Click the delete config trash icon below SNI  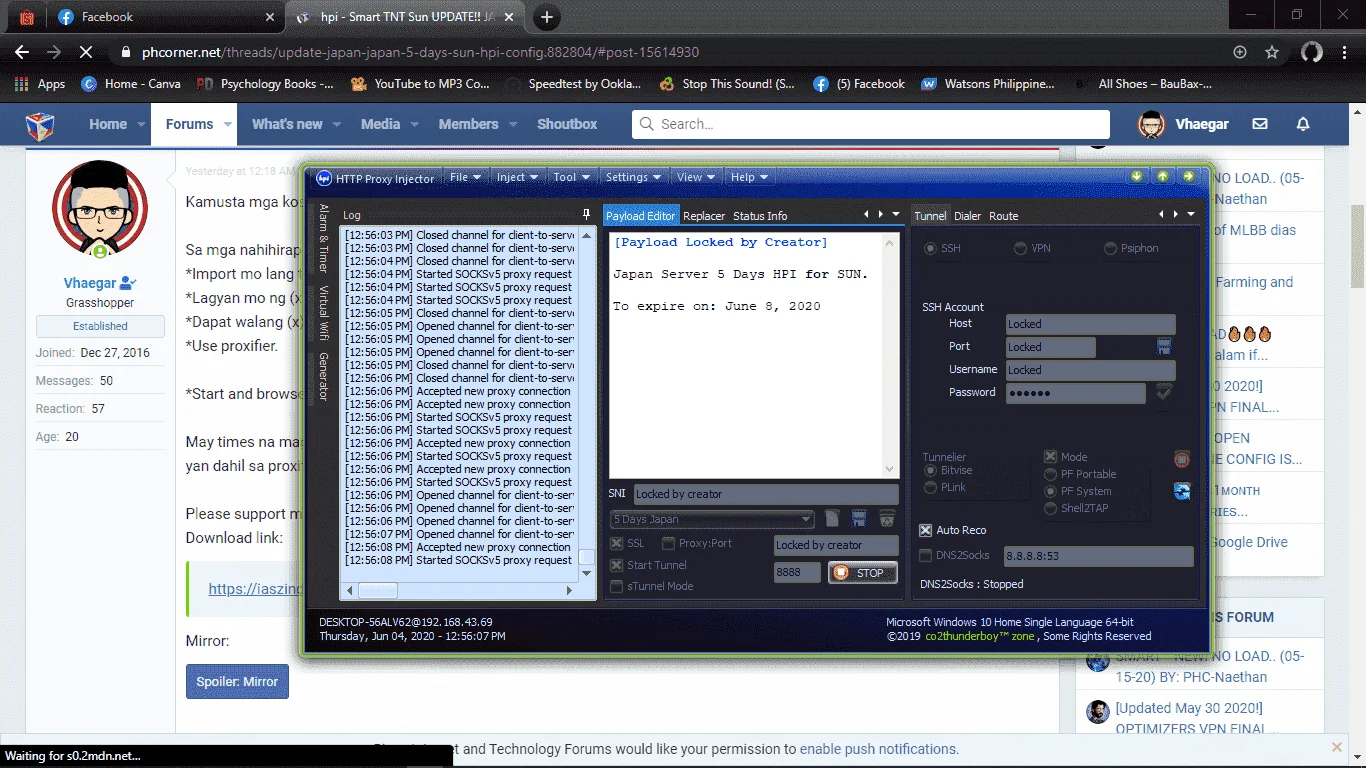click(886, 518)
